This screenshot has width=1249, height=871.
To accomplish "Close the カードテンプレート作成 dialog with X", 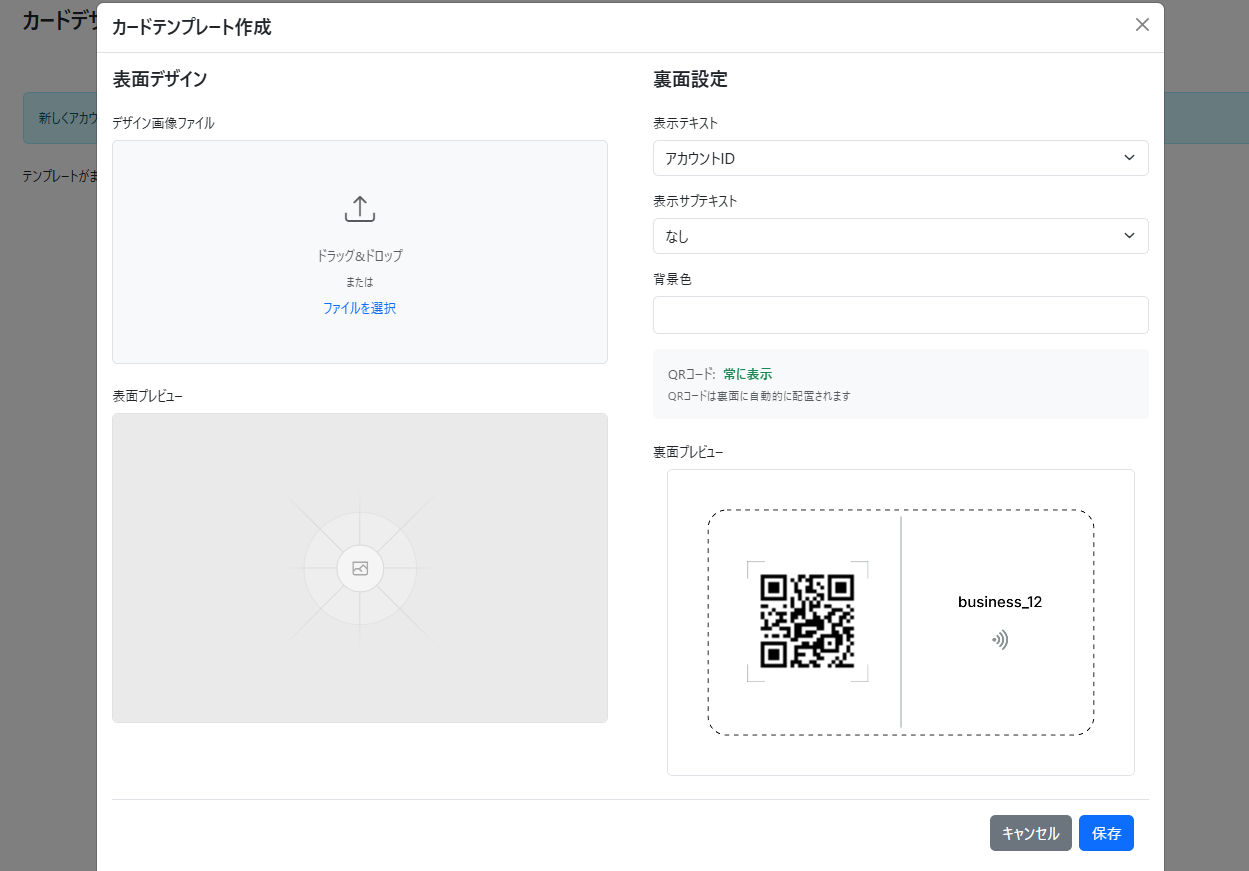I will coord(1142,25).
